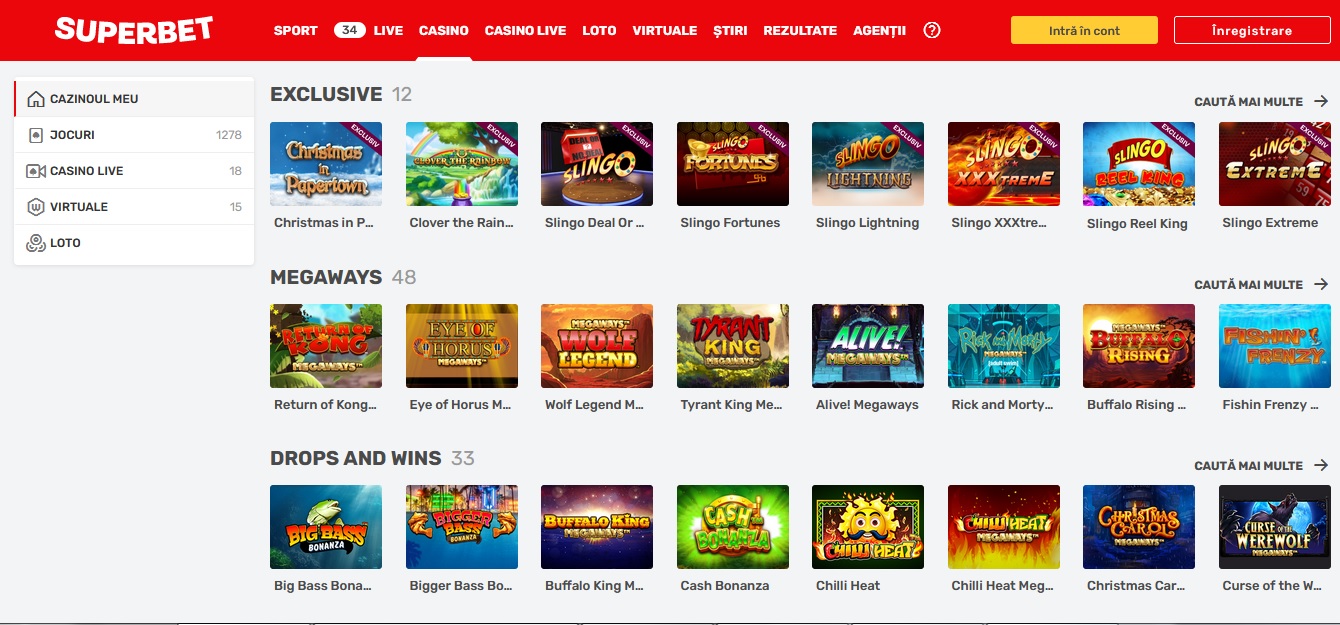Expand Megaways section via Caută mai multe arrow

click(x=1321, y=284)
